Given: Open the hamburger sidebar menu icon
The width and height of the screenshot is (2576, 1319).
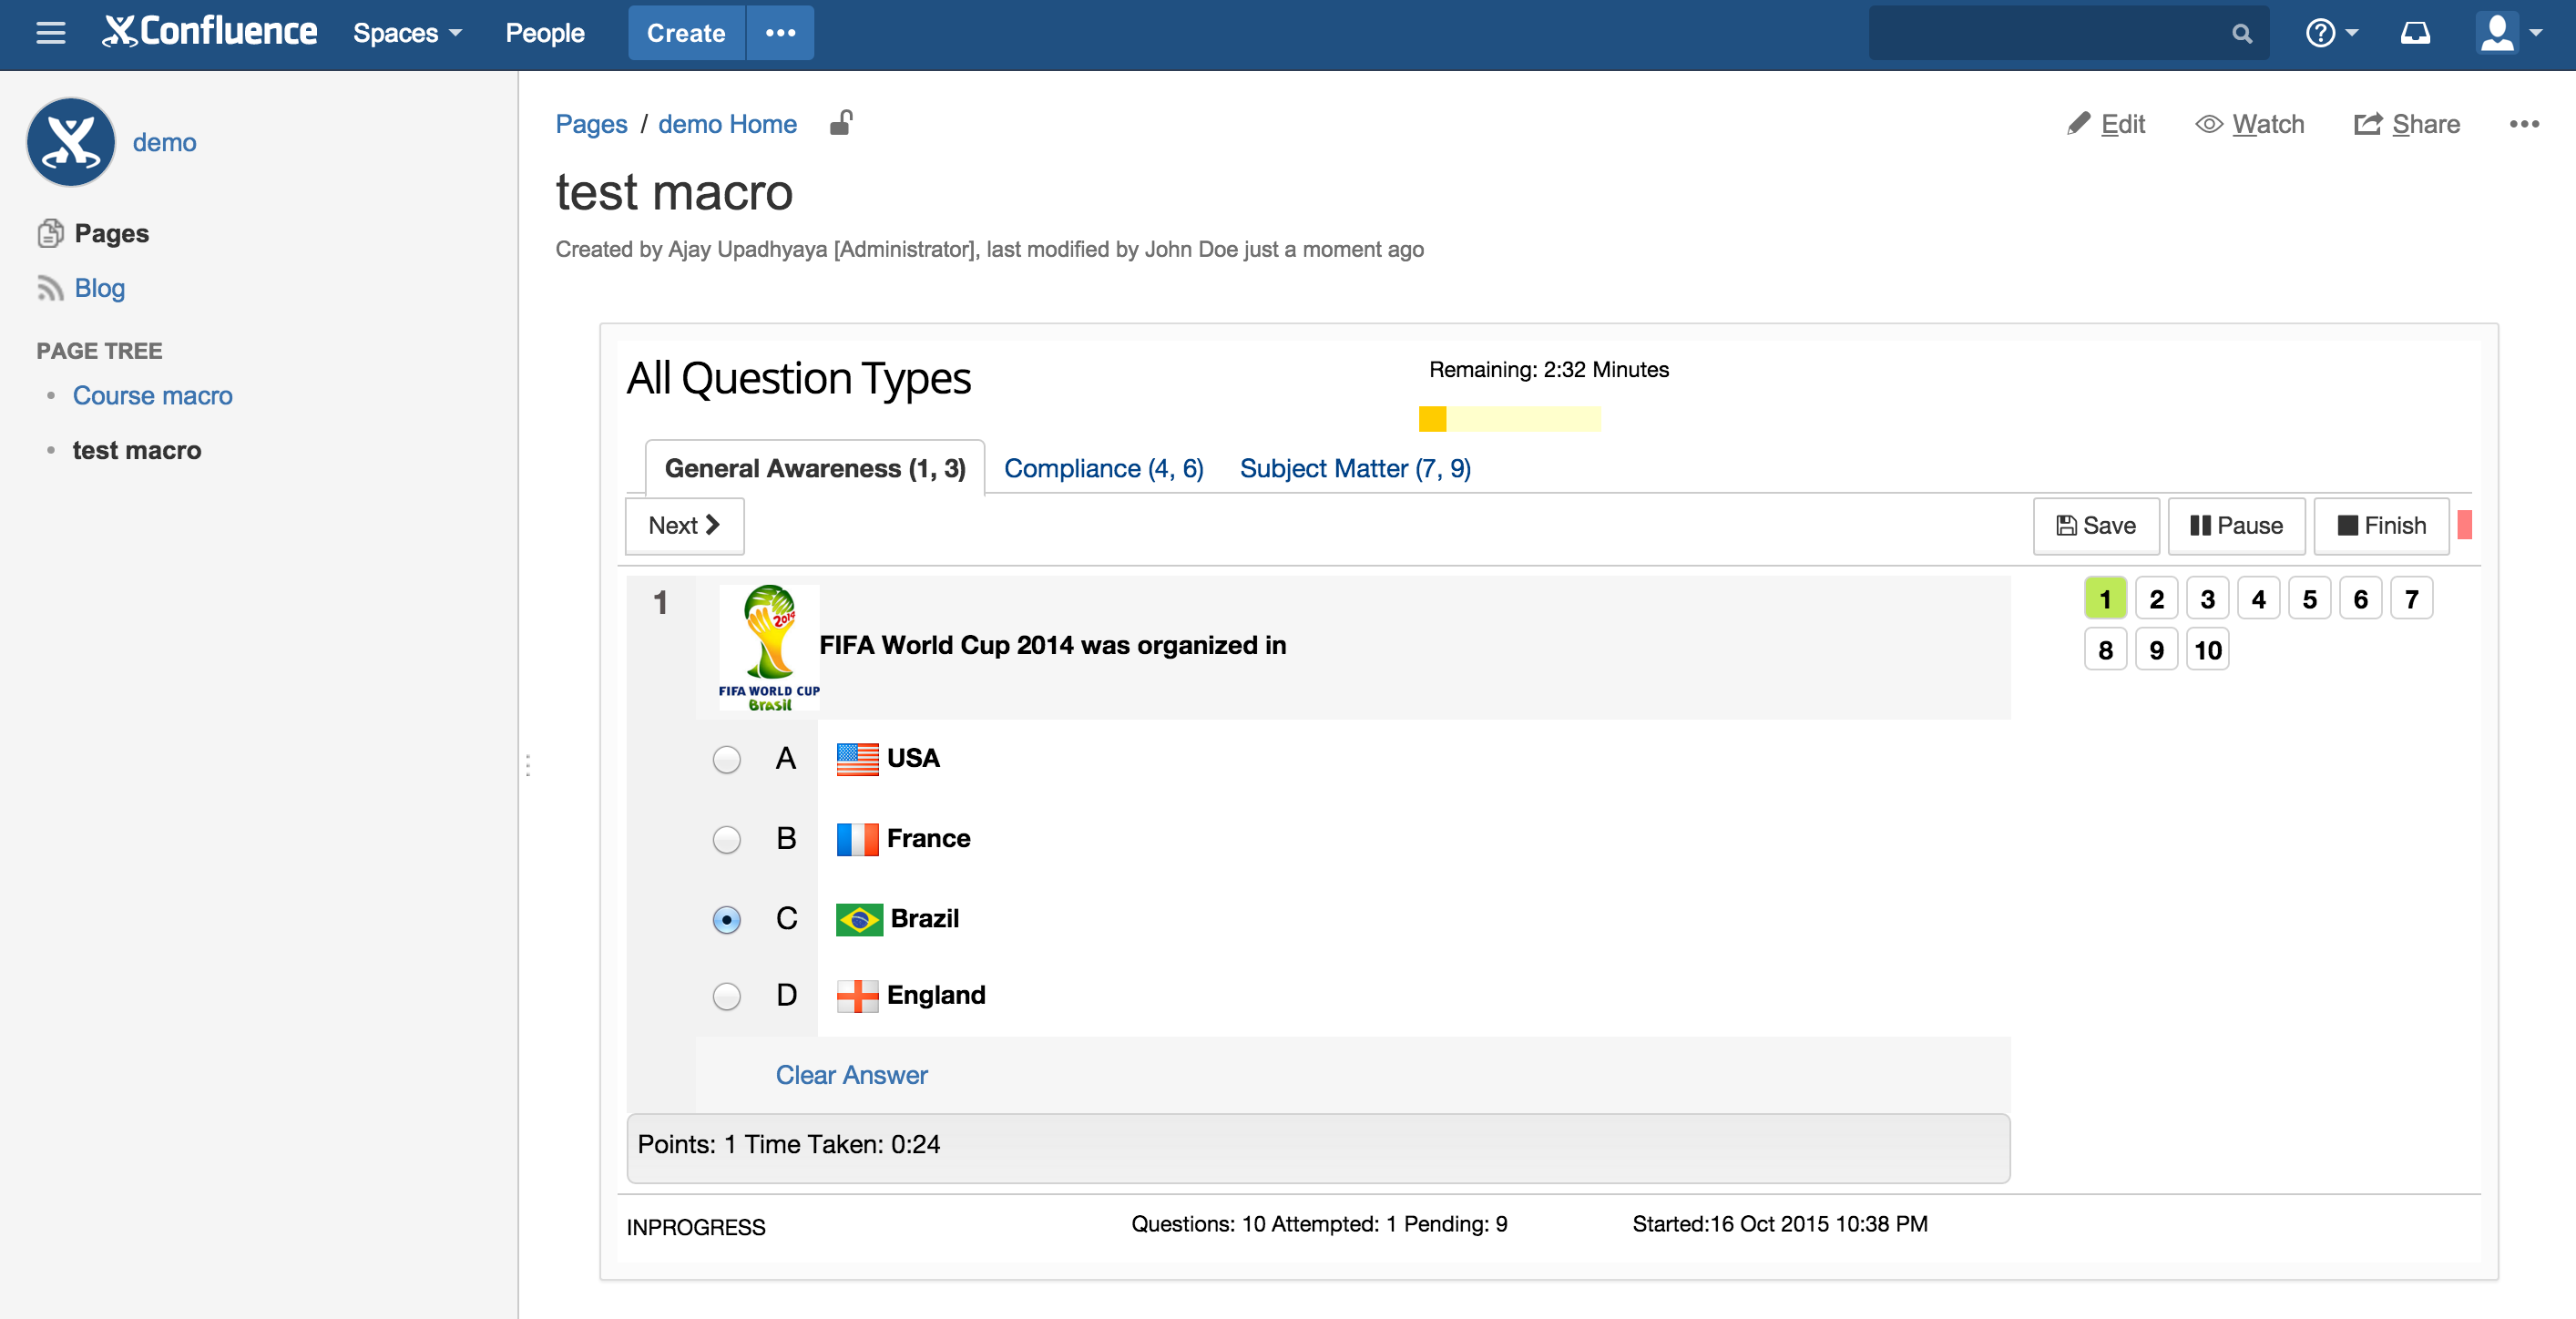Looking at the screenshot, I should pos(50,33).
